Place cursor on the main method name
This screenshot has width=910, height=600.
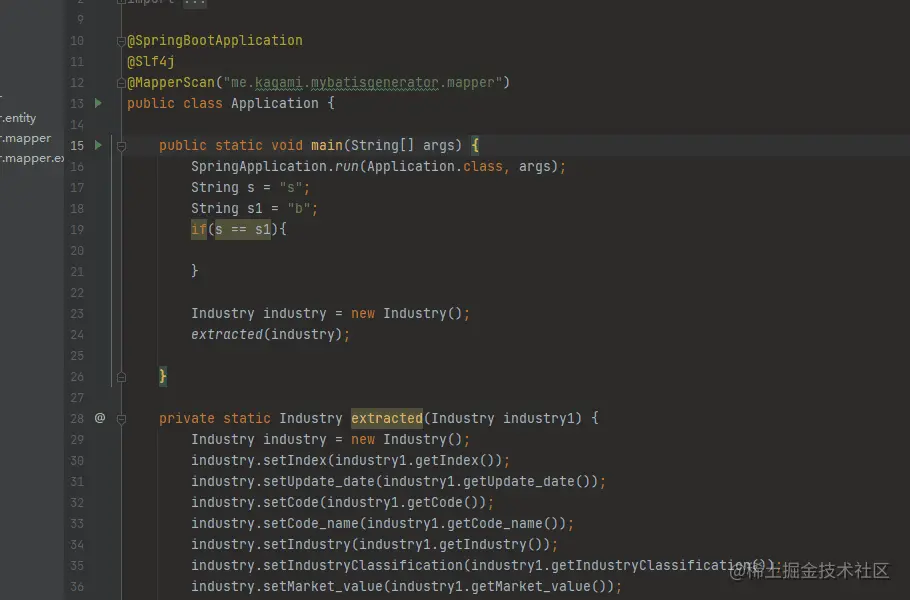click(325, 145)
